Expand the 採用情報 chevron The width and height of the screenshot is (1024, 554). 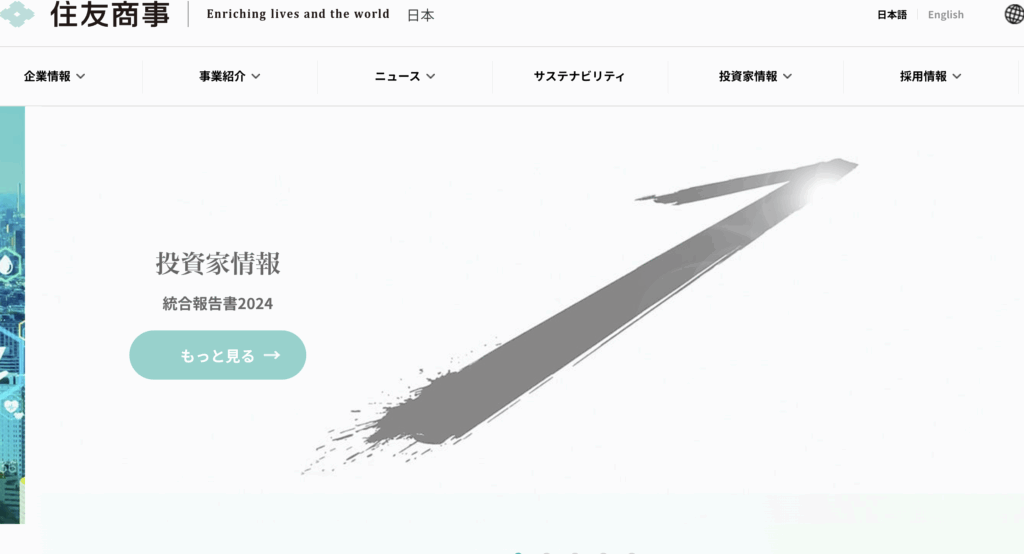[x=957, y=76]
